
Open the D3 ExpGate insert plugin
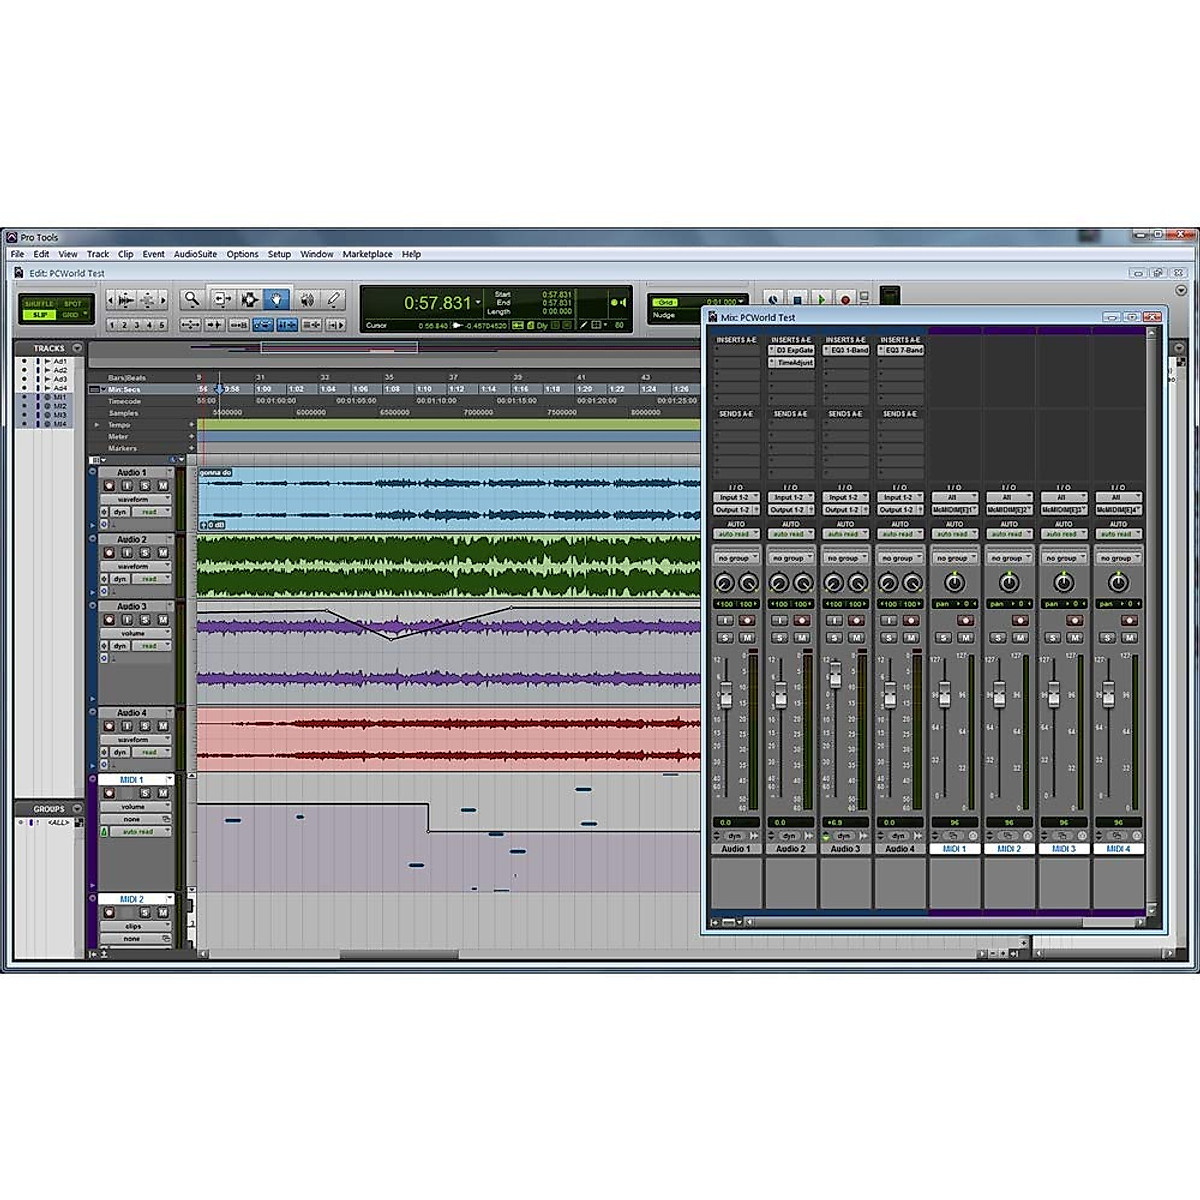tap(793, 351)
